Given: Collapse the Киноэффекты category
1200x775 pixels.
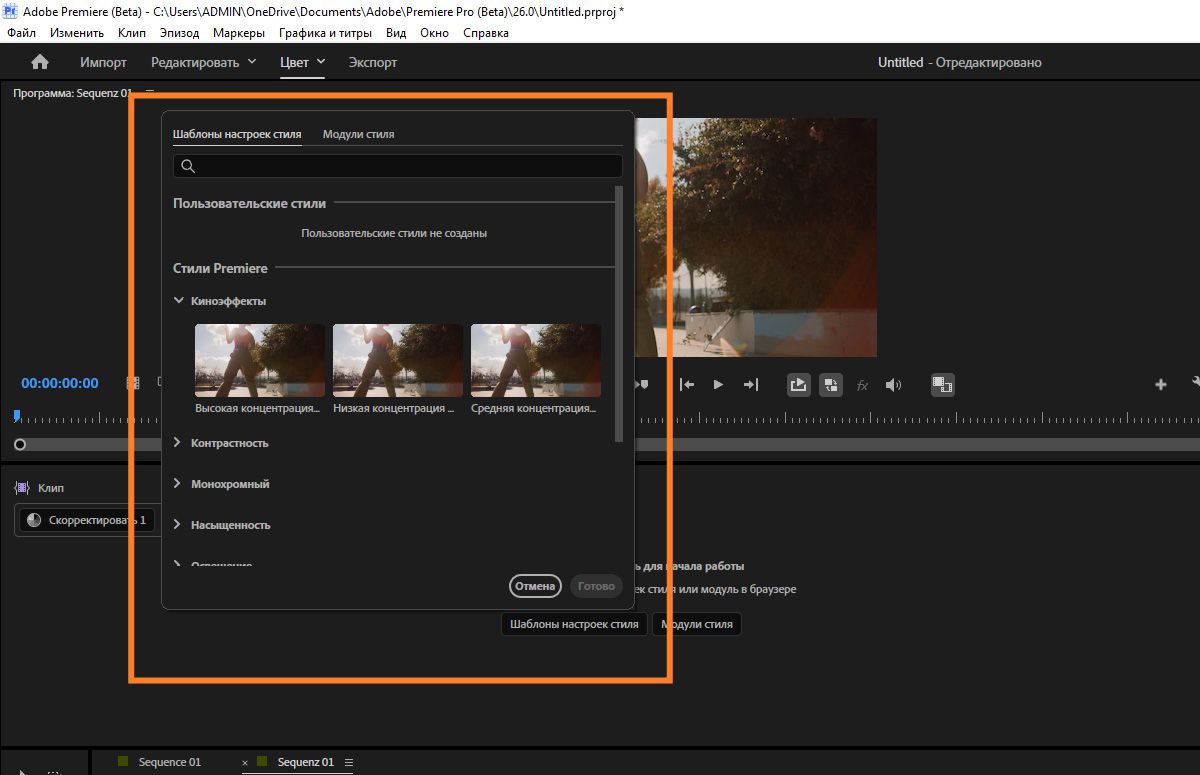Looking at the screenshot, I should [x=179, y=301].
